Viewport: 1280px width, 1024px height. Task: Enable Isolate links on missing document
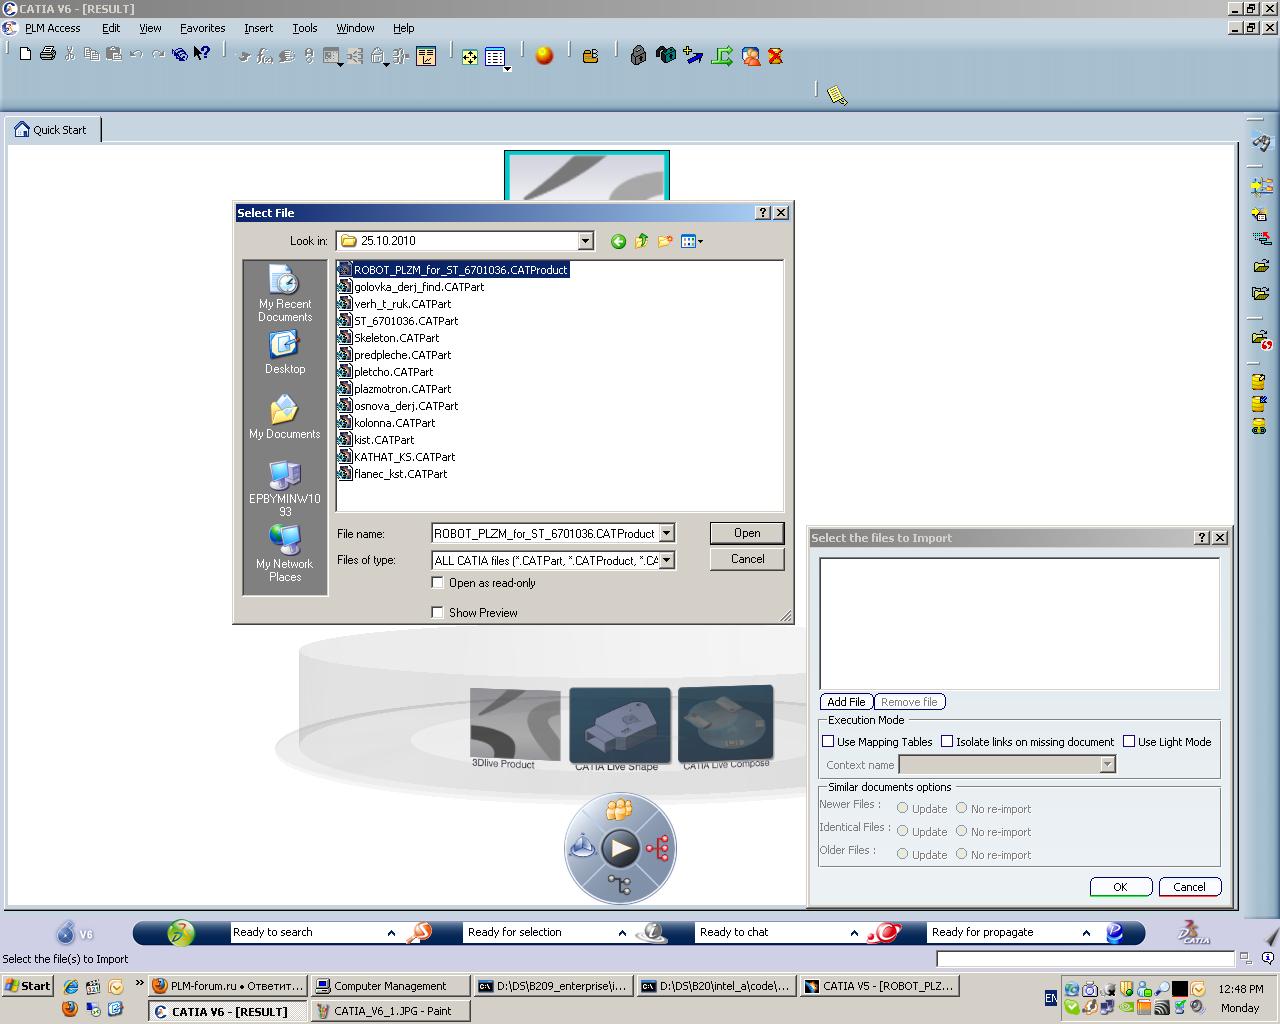click(x=947, y=742)
